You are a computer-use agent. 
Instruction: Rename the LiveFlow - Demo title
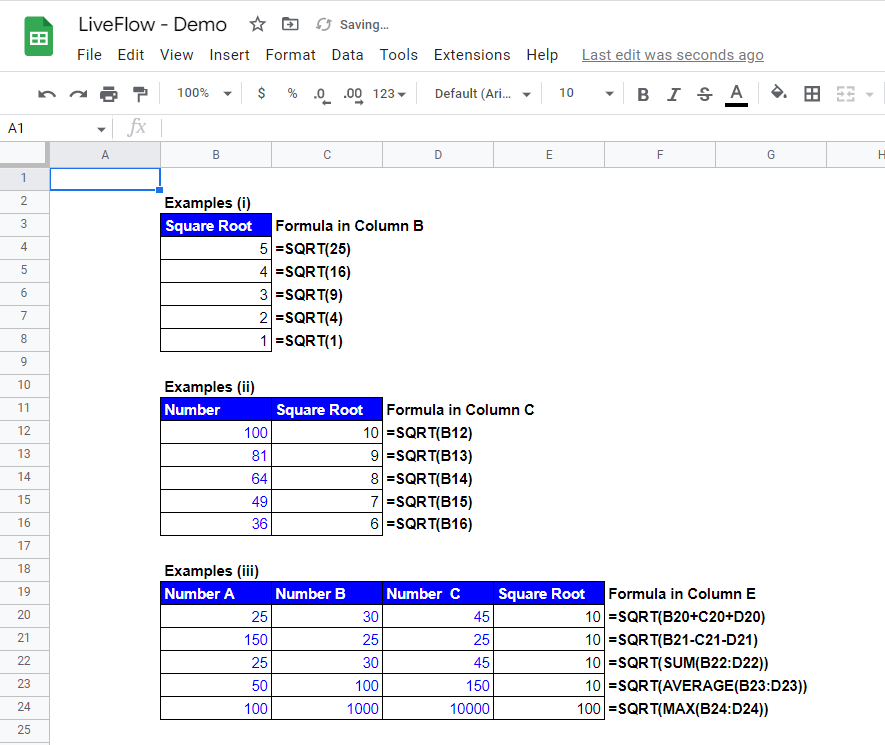[x=152, y=24]
